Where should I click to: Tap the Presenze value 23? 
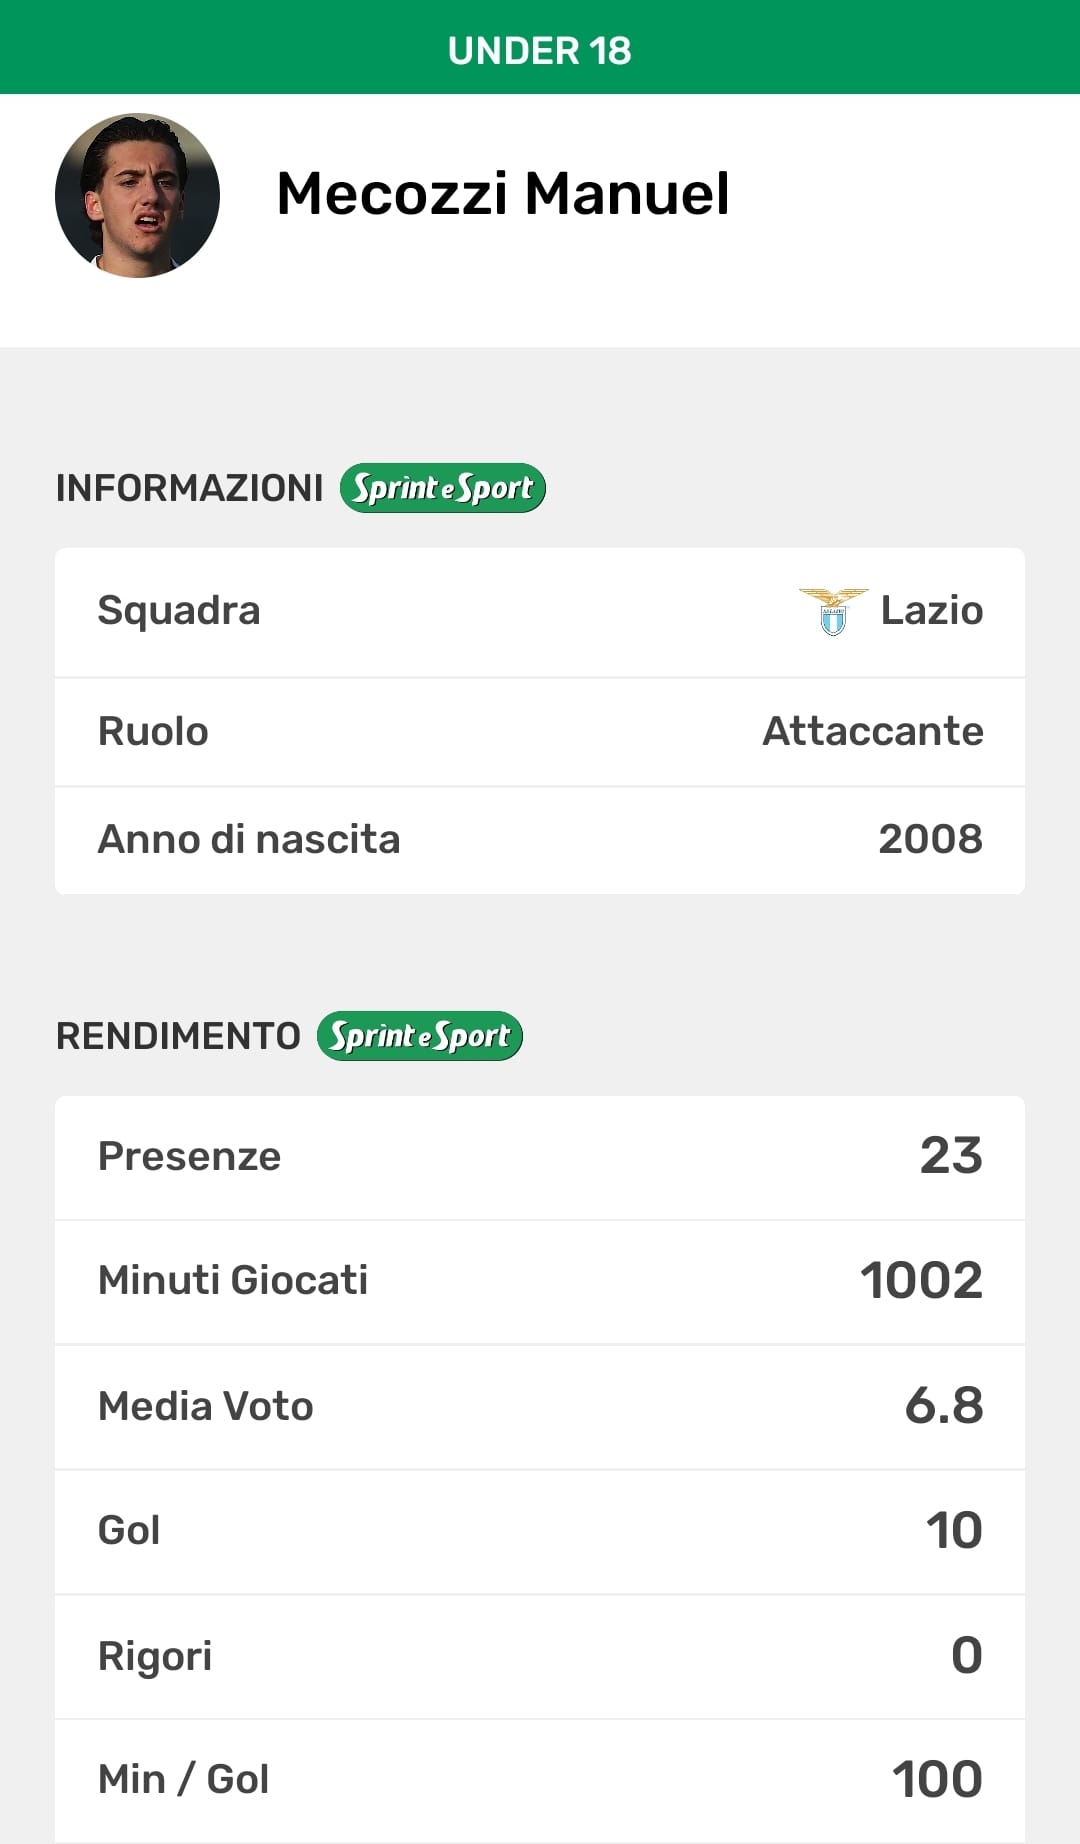951,1156
